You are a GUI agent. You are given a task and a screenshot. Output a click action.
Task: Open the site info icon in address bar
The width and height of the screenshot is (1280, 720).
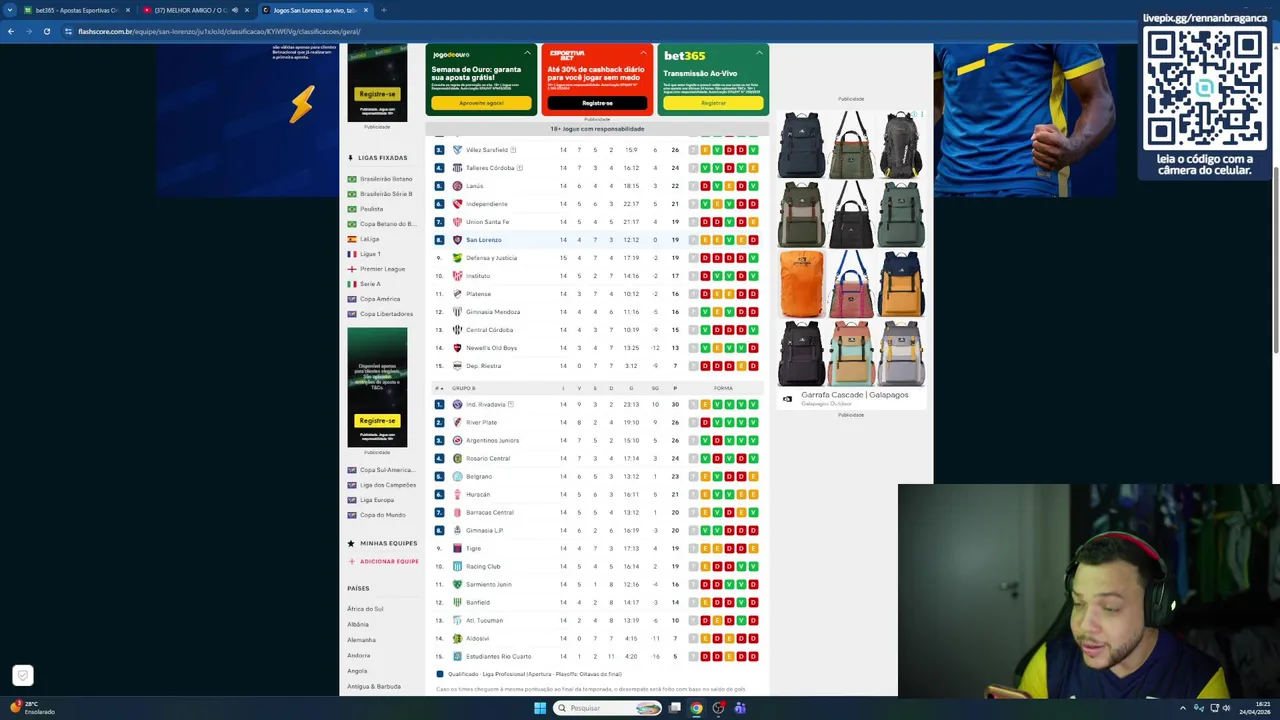coord(68,31)
